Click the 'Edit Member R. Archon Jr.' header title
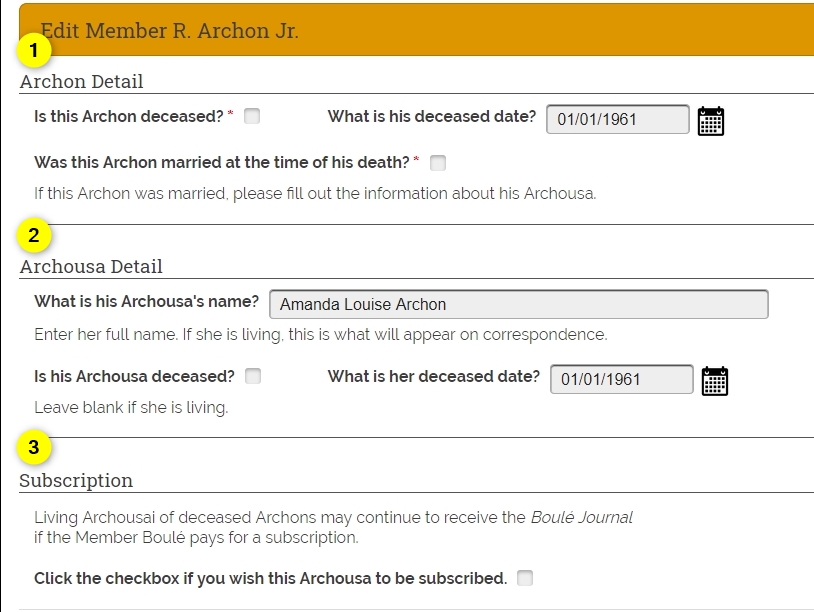The height and width of the screenshot is (612, 814). 169,31
